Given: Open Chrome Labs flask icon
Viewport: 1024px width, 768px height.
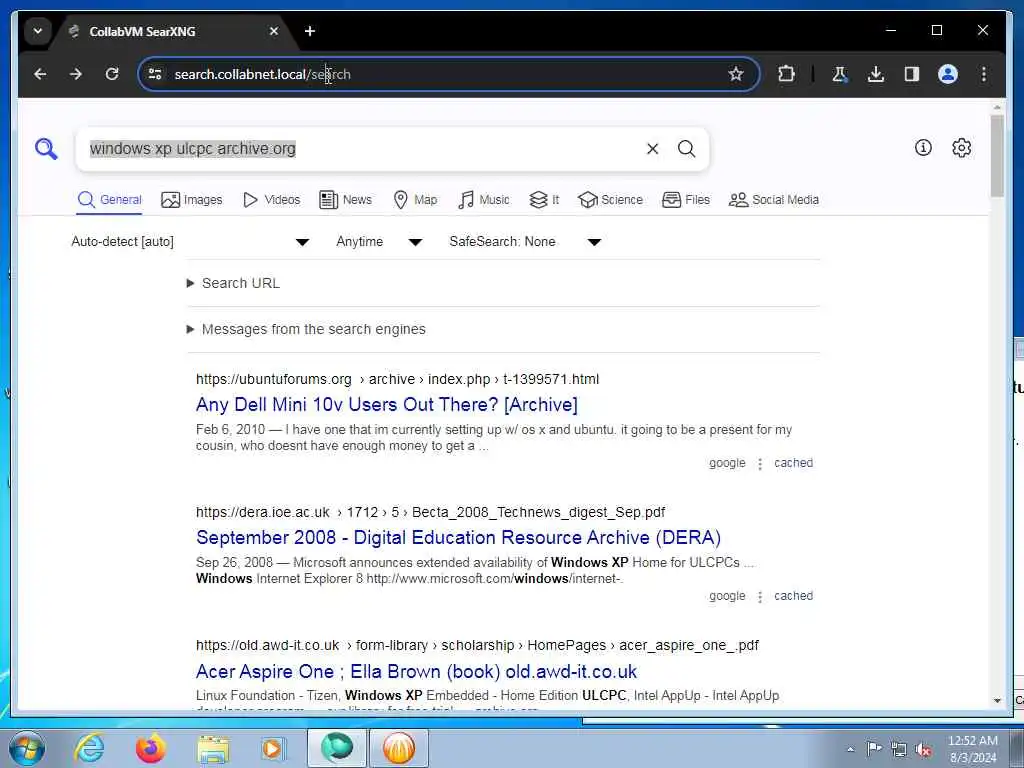Looking at the screenshot, I should tap(840, 74).
